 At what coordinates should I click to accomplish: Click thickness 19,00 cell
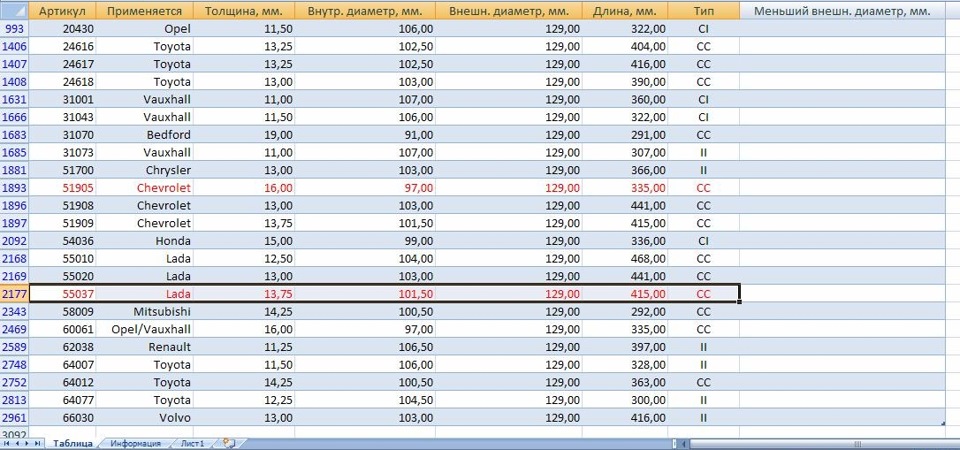(244, 135)
